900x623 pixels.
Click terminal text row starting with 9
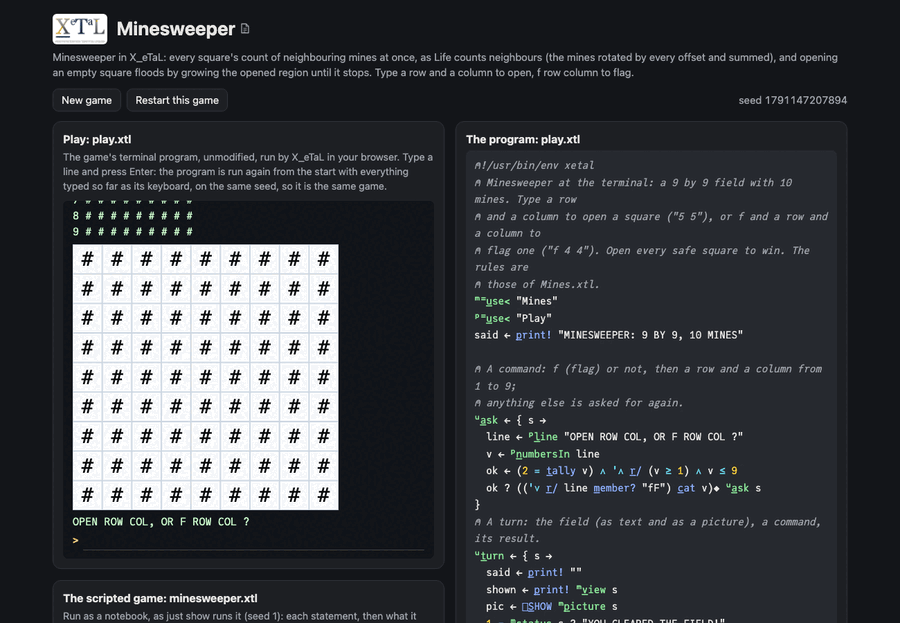tap(133, 232)
